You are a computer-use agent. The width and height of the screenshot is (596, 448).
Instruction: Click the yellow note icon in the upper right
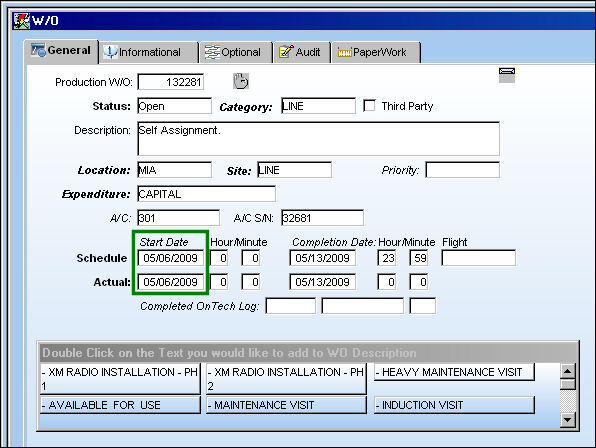(507, 75)
